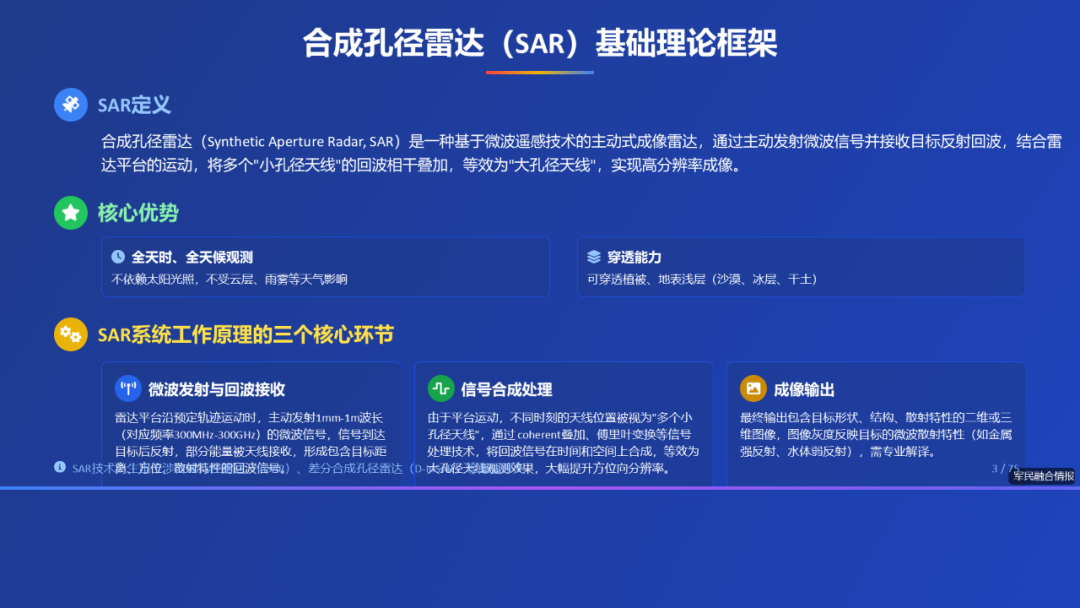The width and height of the screenshot is (1080, 608).
Task: Click the blue satellite icon beside SAR定义
Action: [68, 104]
